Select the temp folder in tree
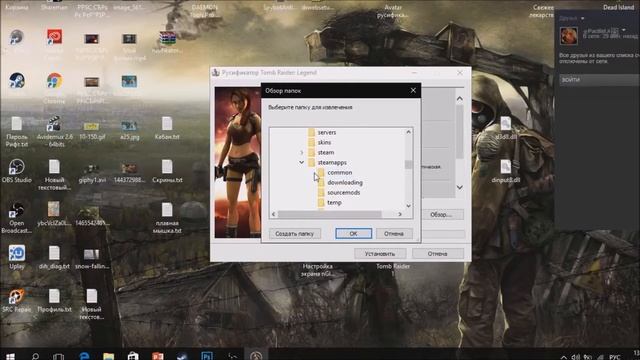Viewport: 640px width, 360px height. [x=329, y=202]
